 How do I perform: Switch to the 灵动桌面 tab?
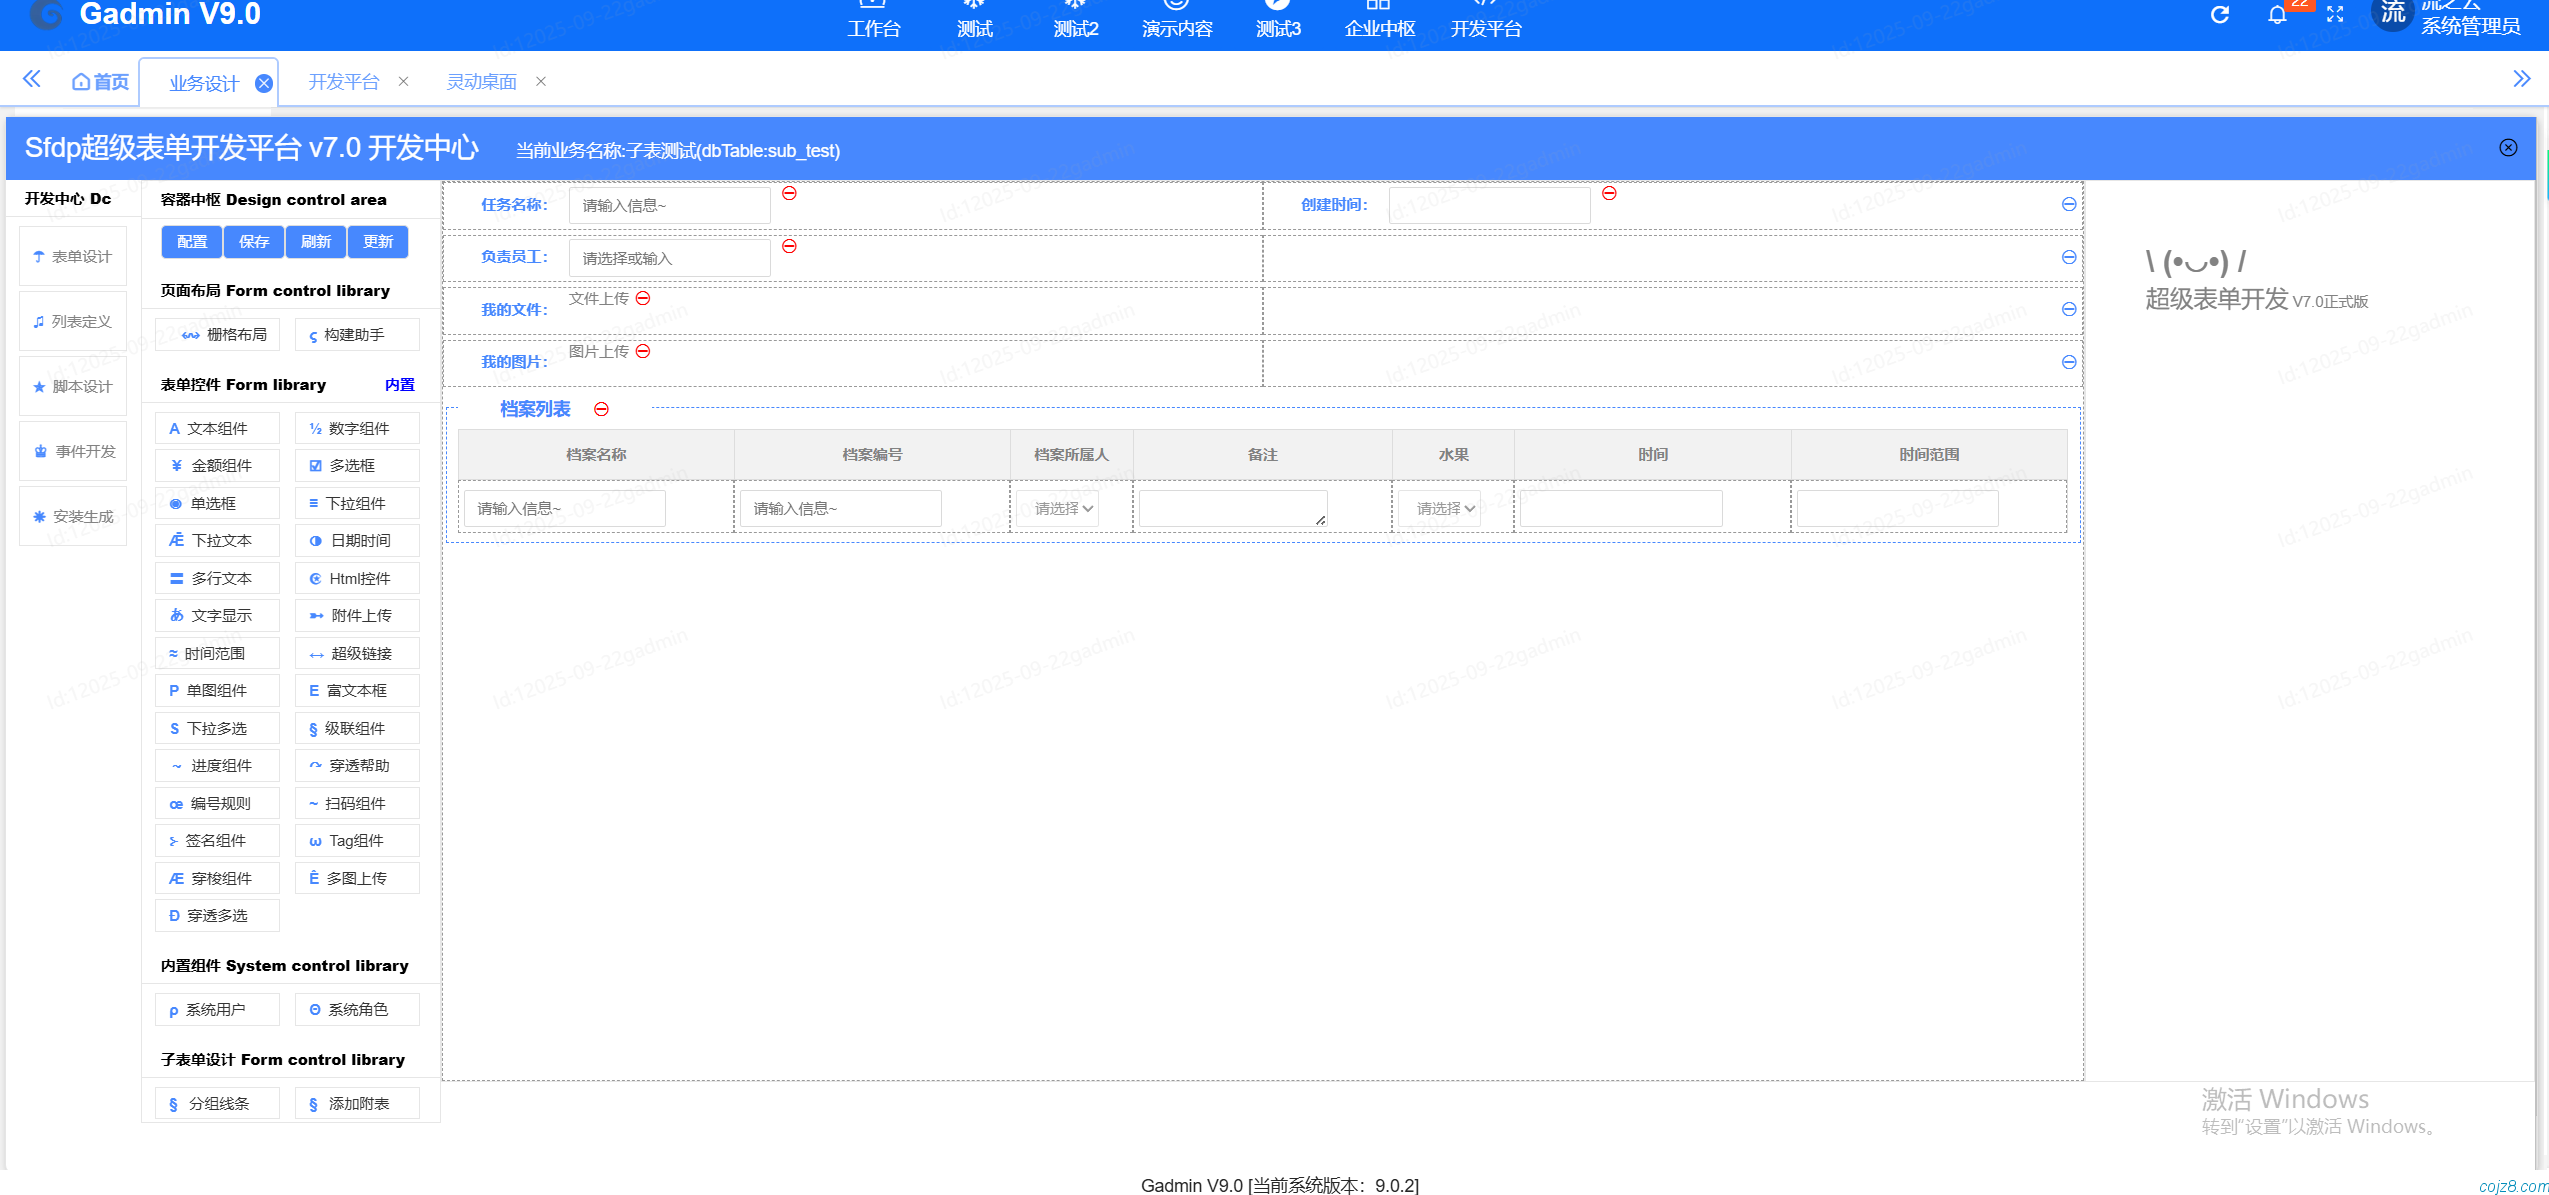coord(481,82)
